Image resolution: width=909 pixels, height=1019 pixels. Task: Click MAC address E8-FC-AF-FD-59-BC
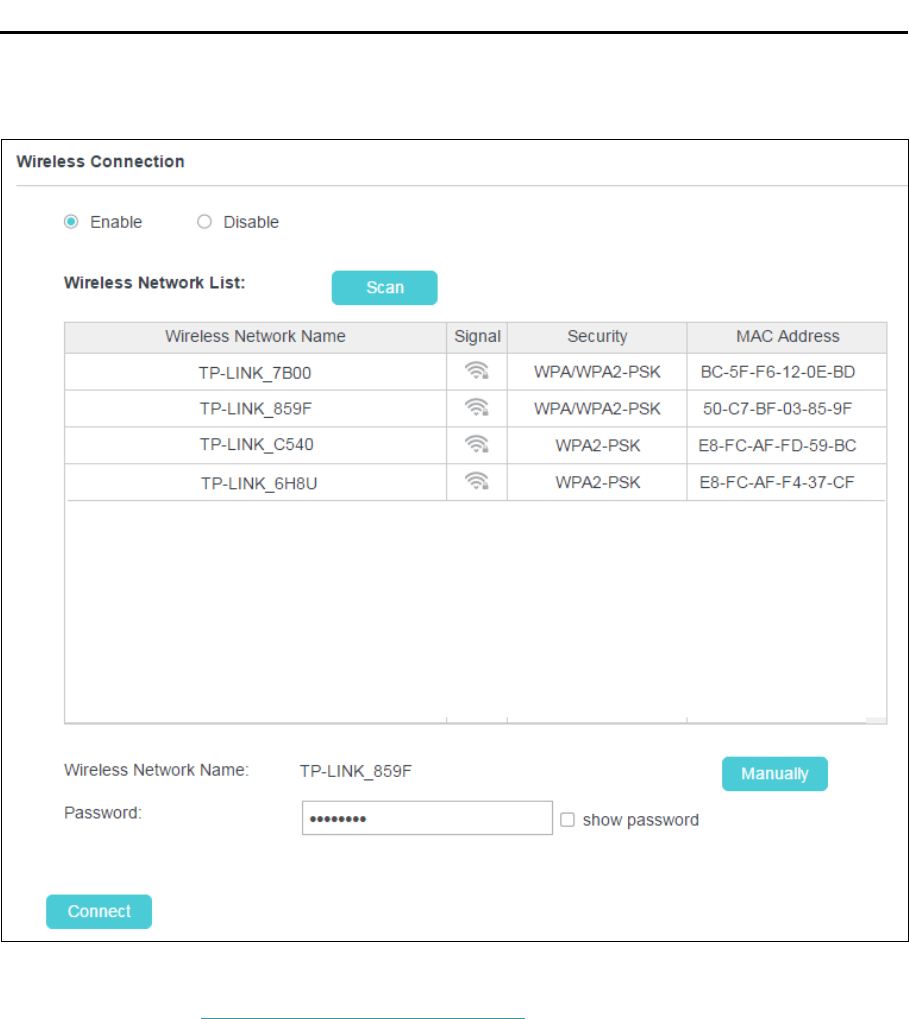tap(777, 445)
